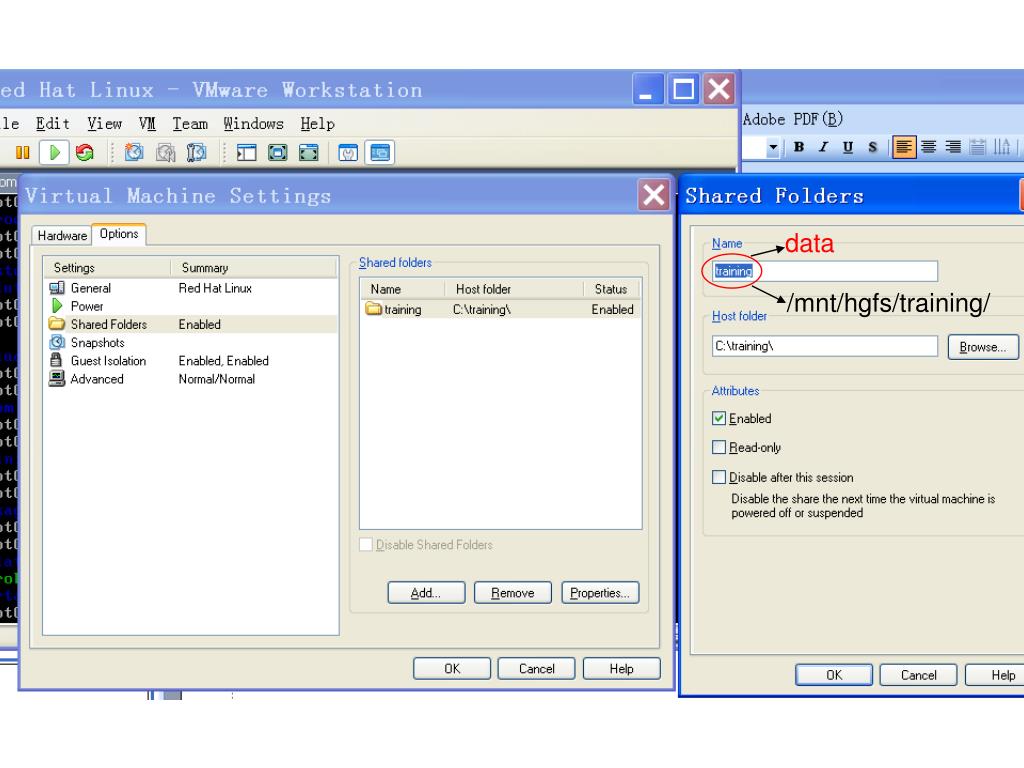Click the Host folder path field
Image resolution: width=1024 pixels, height=768 pixels.
(x=825, y=346)
